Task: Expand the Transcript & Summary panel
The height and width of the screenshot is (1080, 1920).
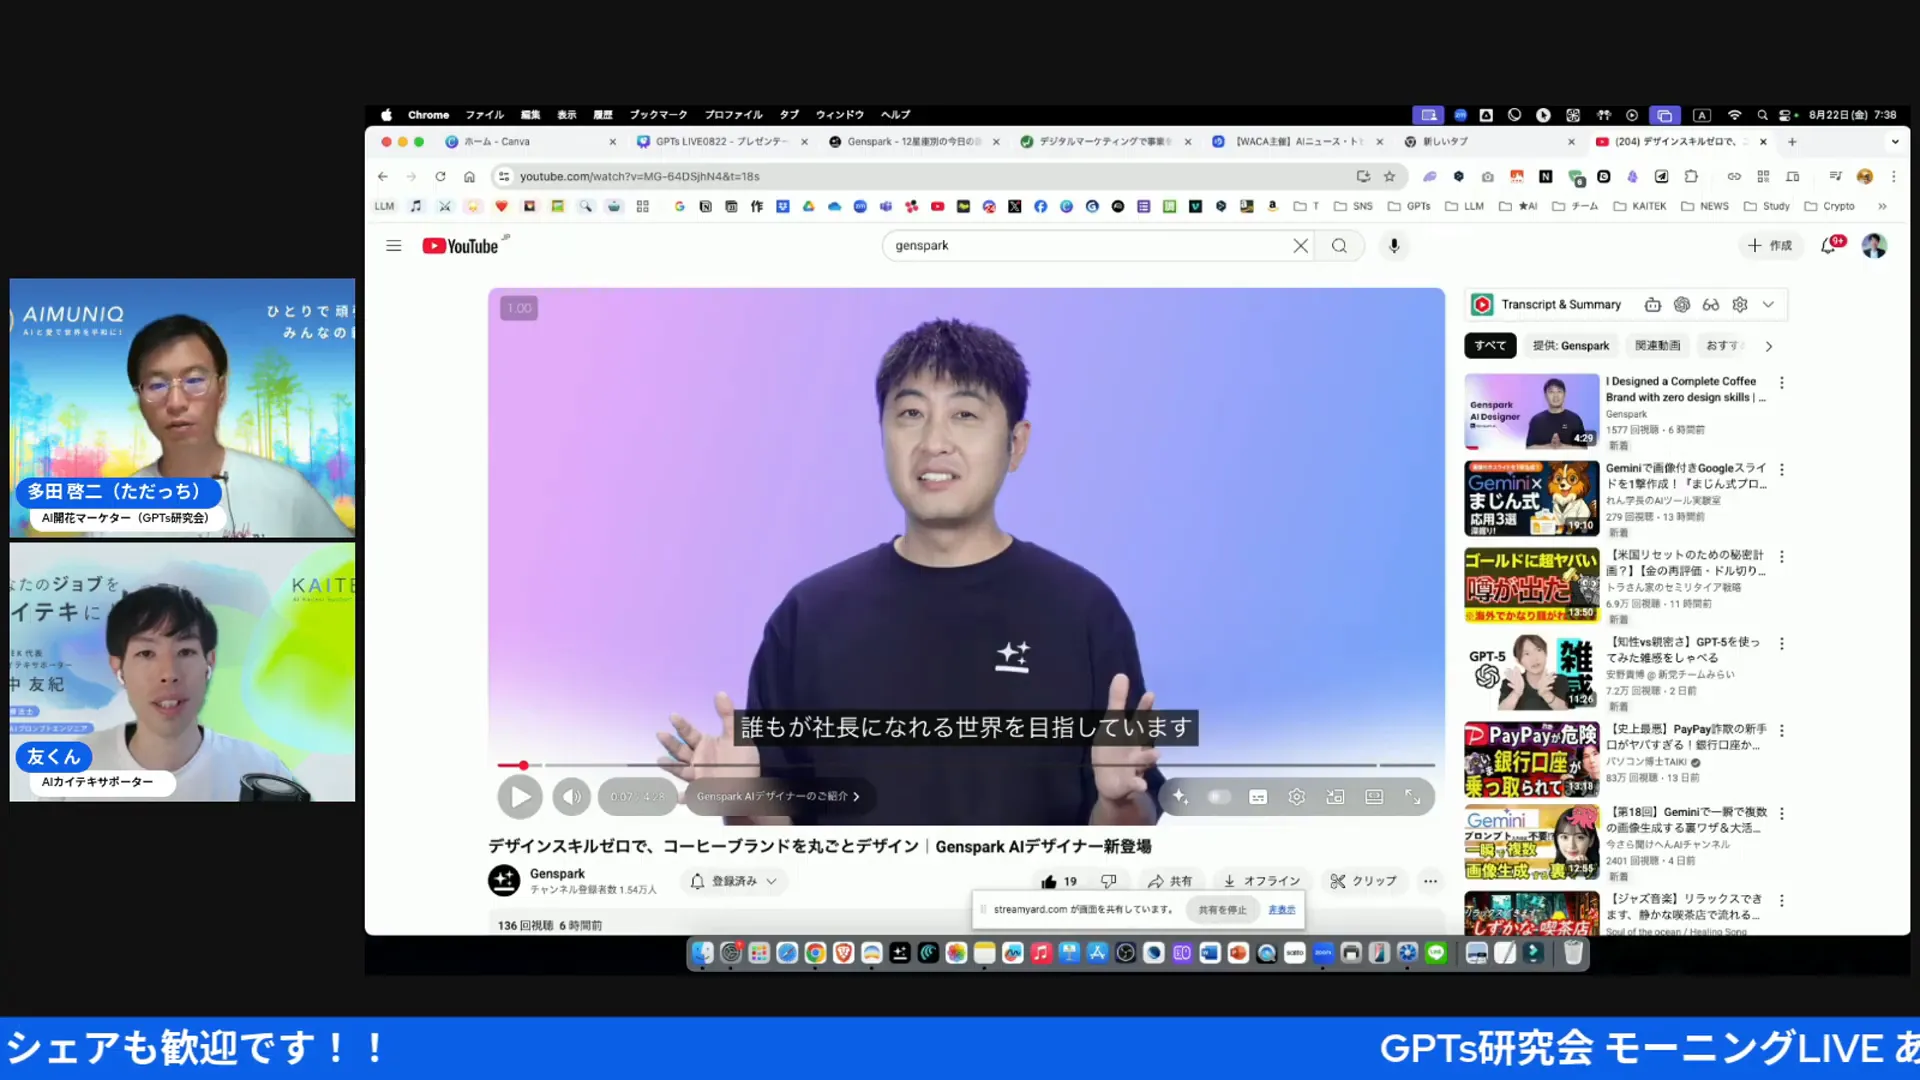Action: point(1769,304)
